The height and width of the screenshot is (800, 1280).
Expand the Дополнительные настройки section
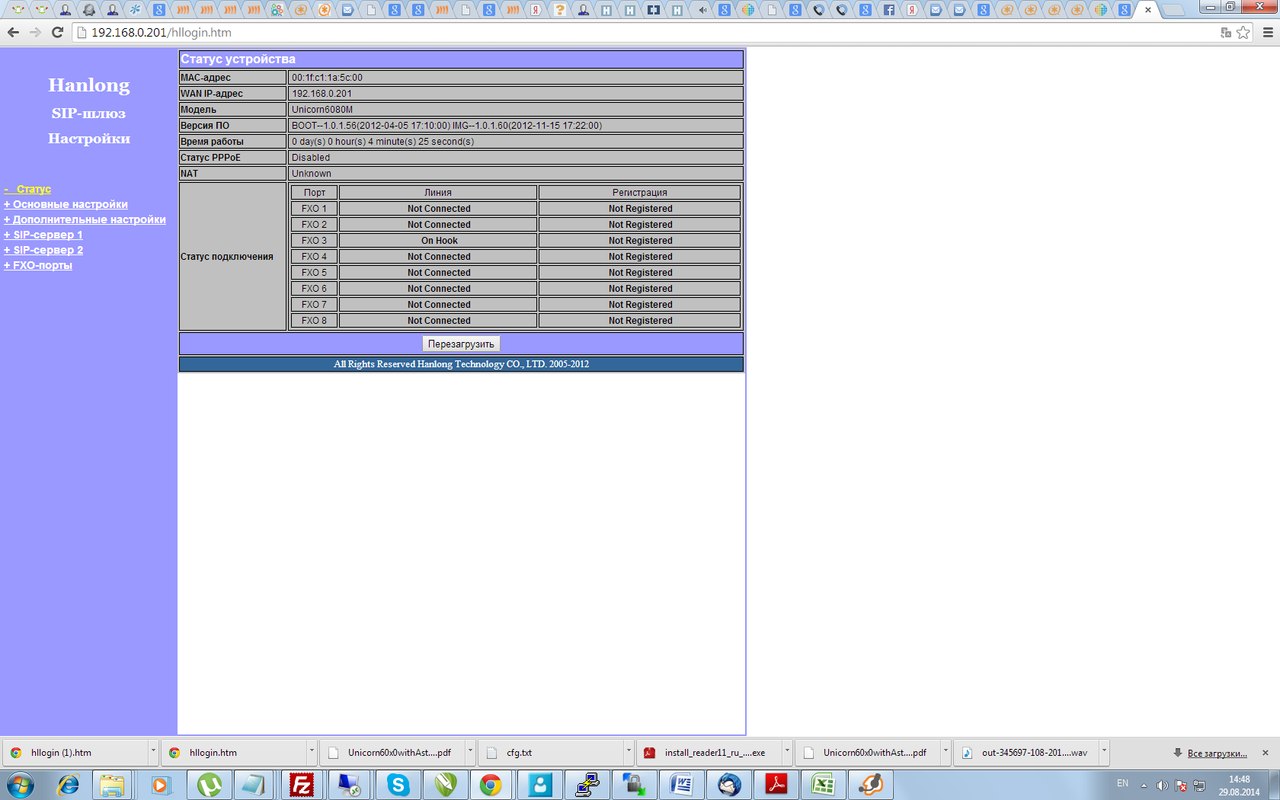(x=85, y=219)
